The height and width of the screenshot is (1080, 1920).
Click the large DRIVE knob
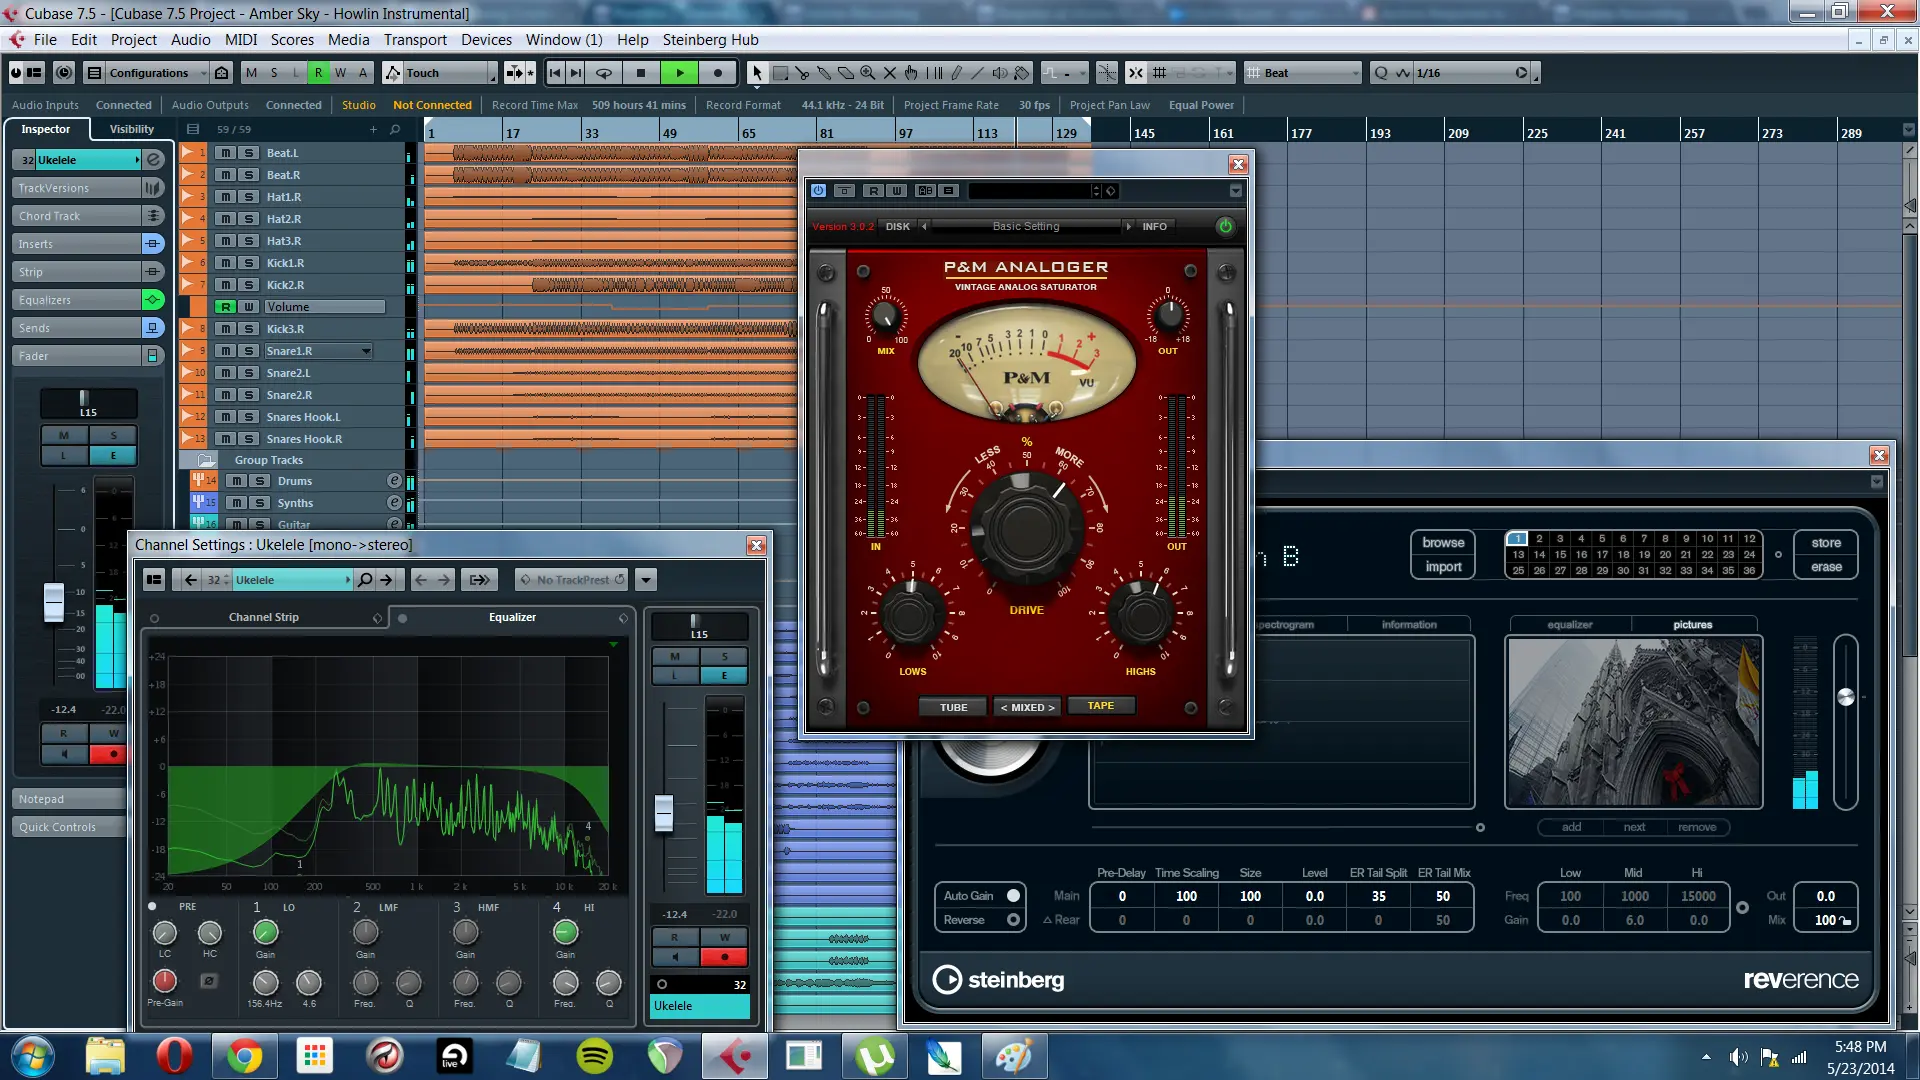1026,527
